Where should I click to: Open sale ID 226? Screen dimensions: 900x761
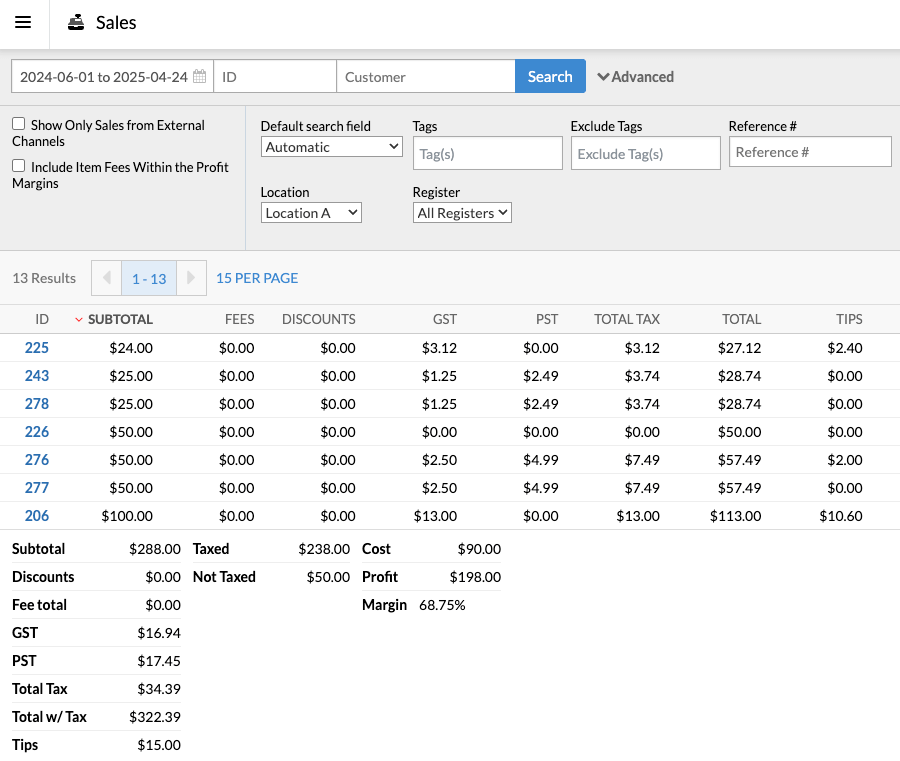(x=37, y=432)
